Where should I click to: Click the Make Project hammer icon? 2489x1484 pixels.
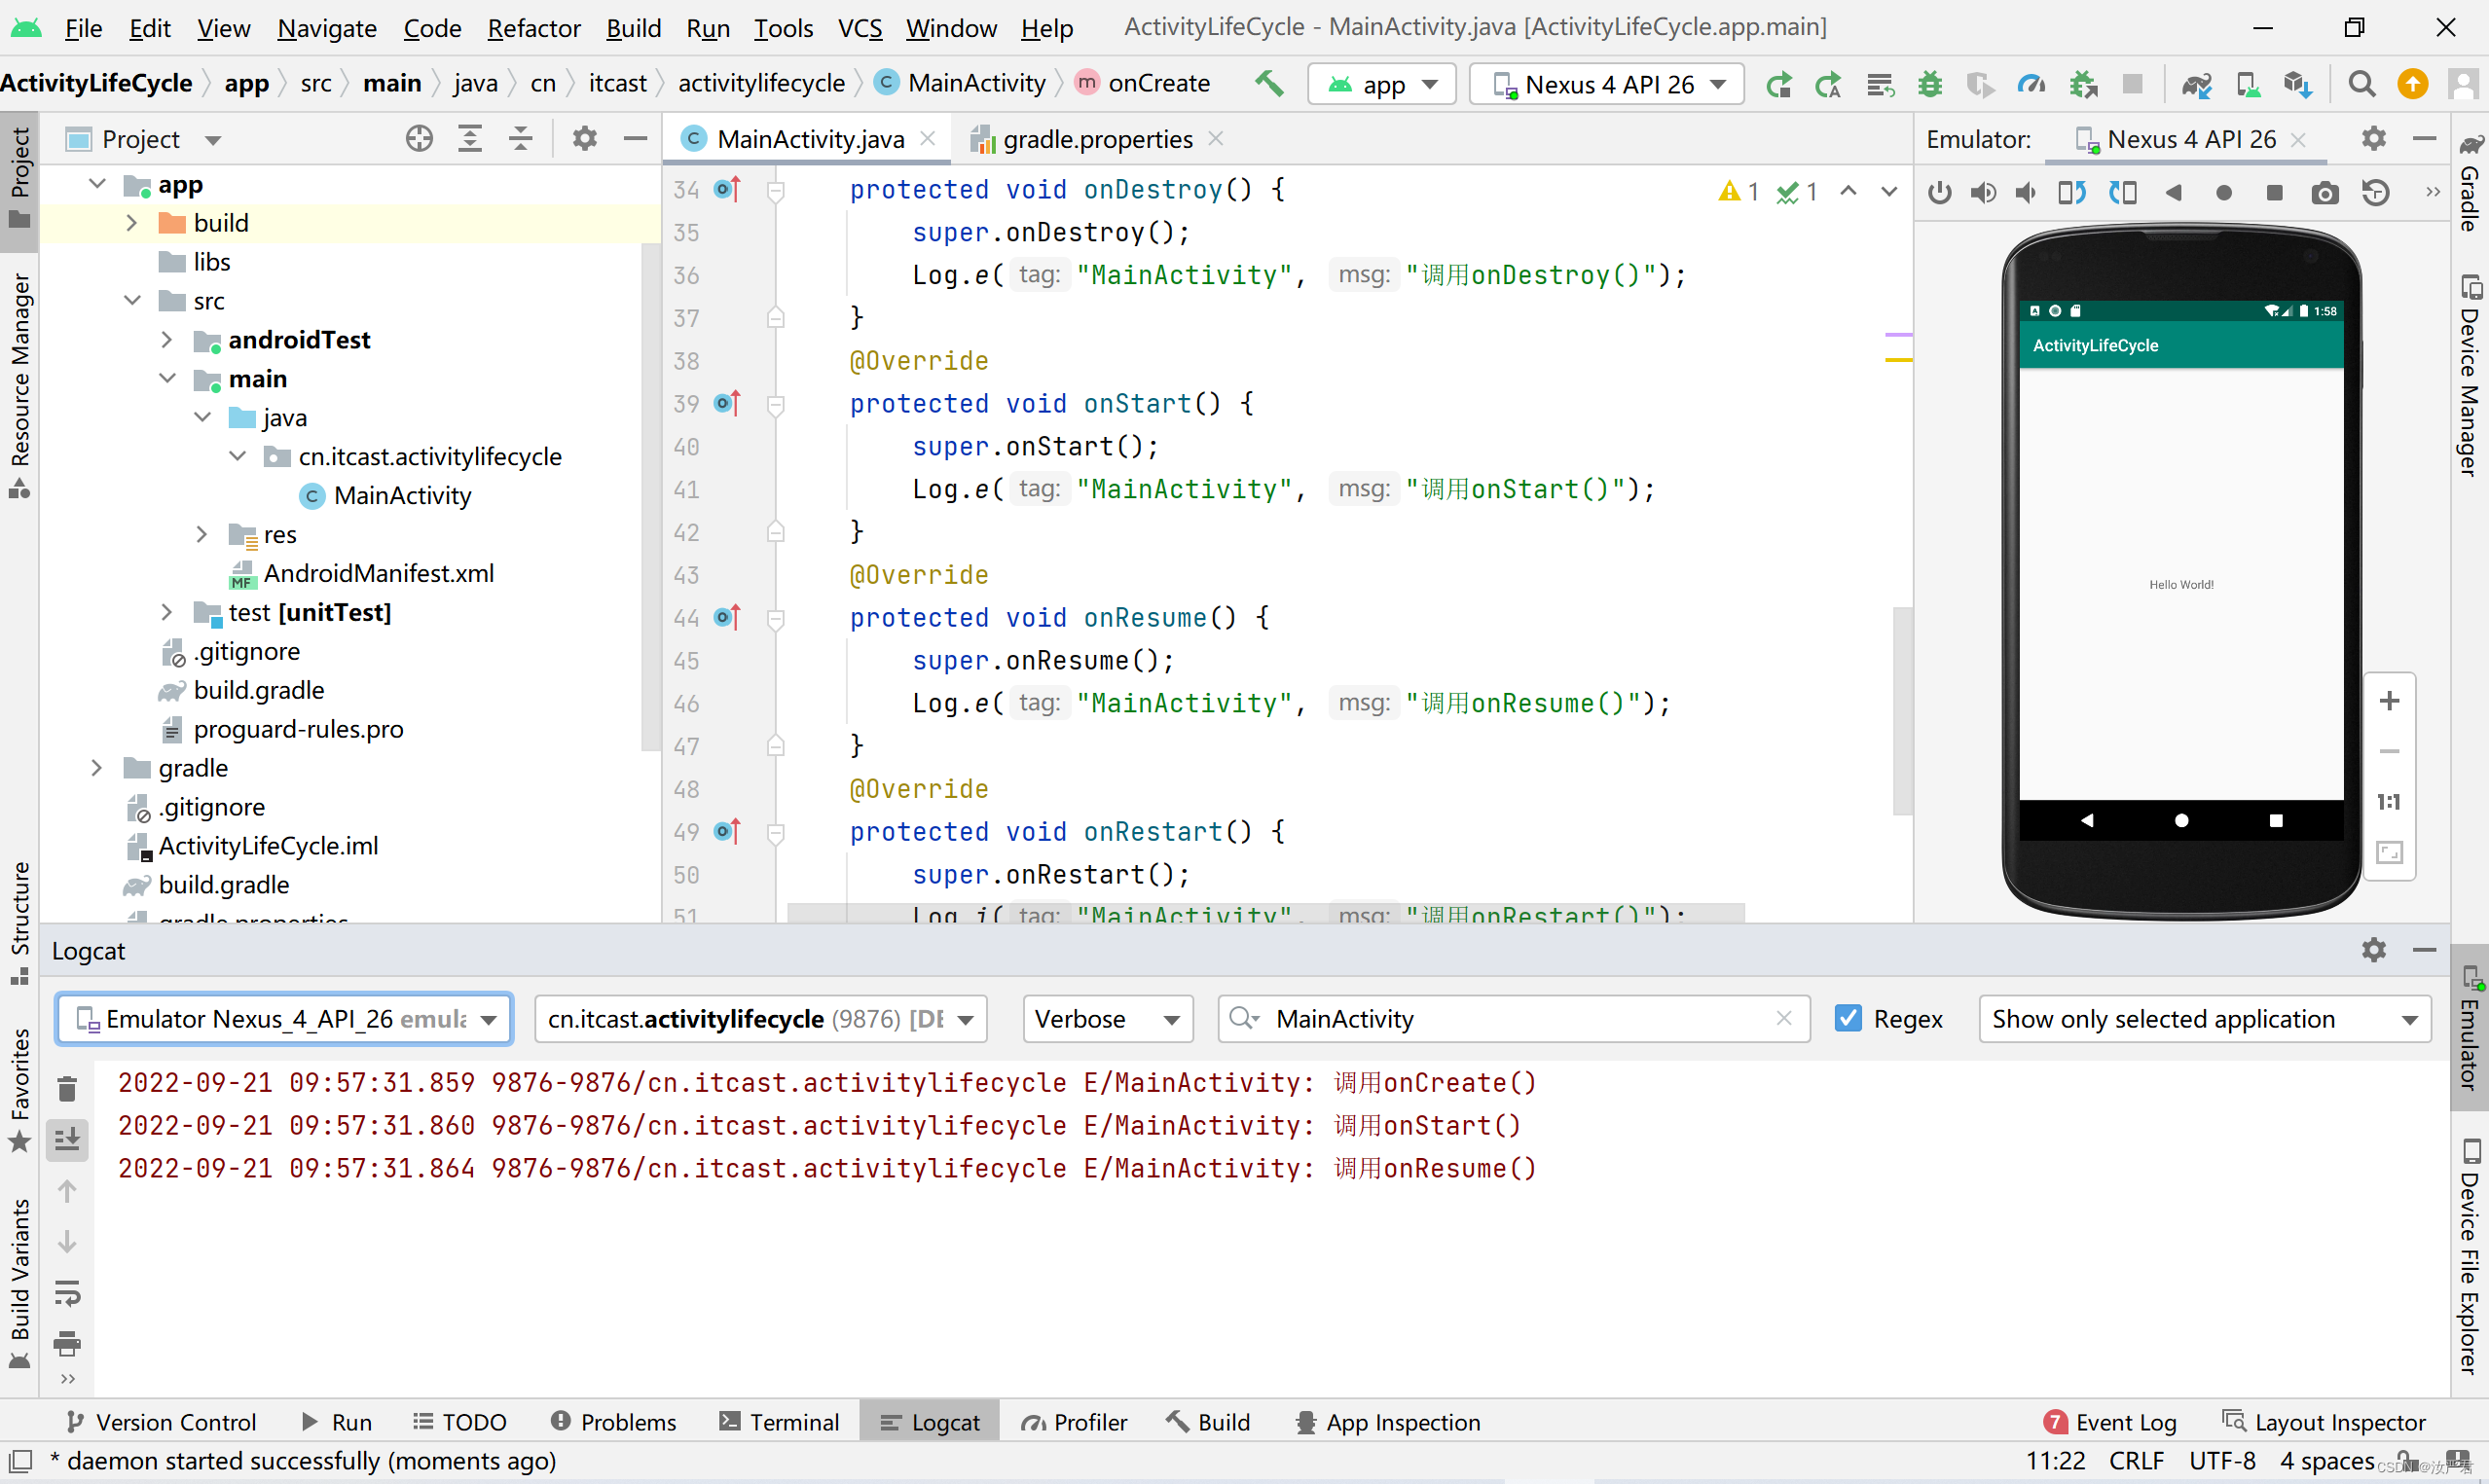tap(1269, 83)
